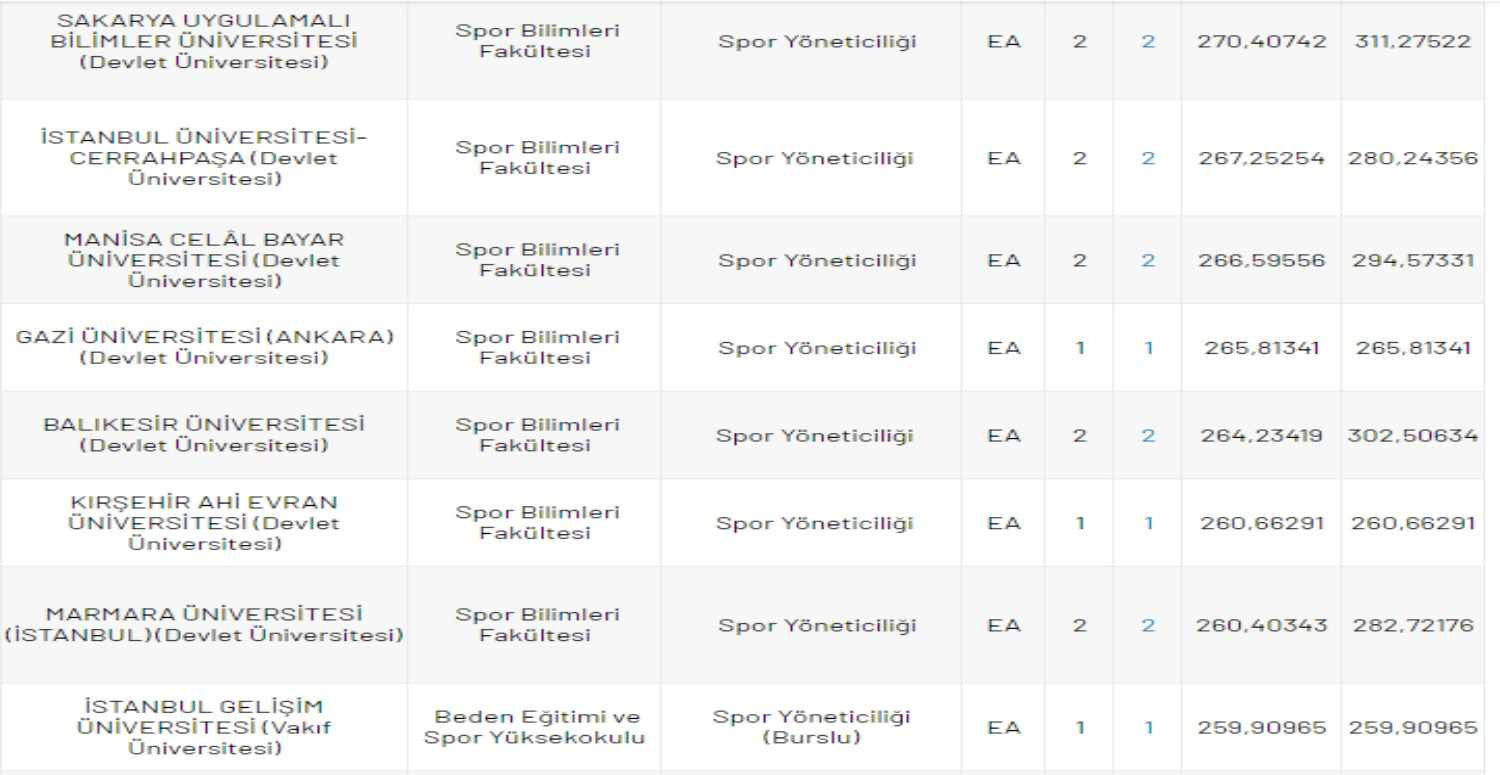The width and height of the screenshot is (1500, 775).
Task: Click Gazi Üniversitesi's blue placed number
Action: coord(1148,348)
